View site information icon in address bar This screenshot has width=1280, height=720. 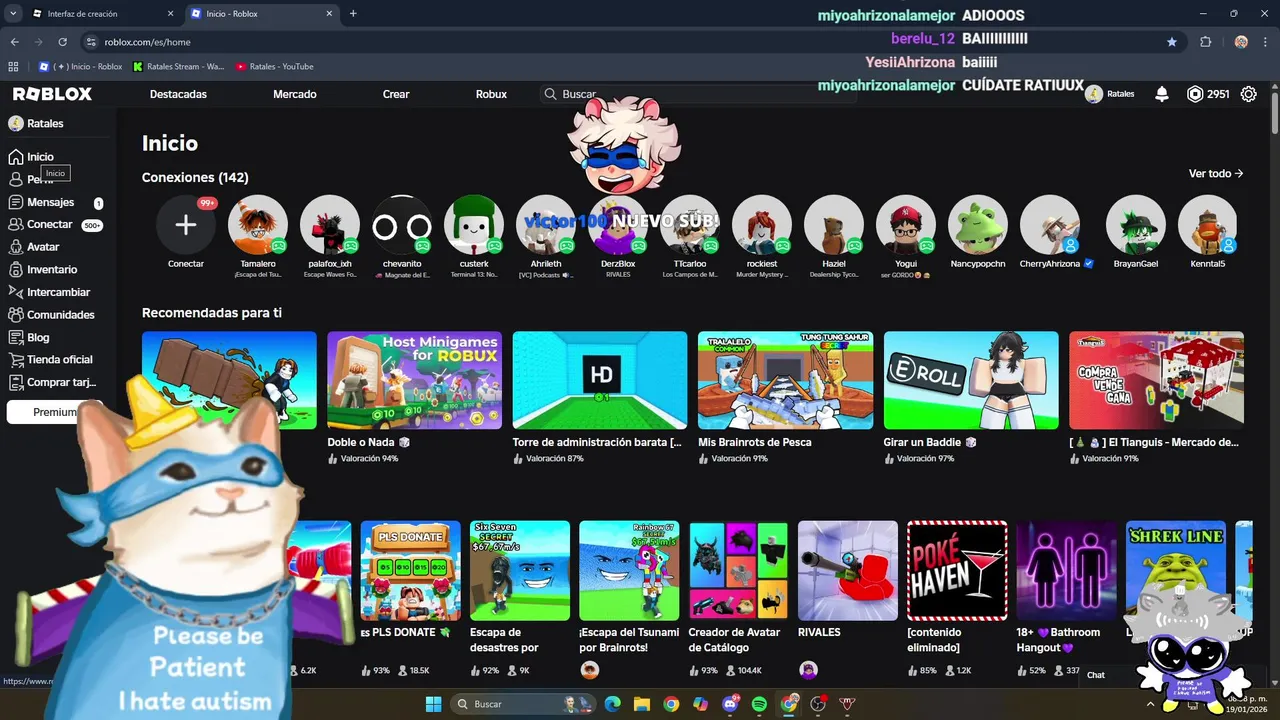[91, 42]
